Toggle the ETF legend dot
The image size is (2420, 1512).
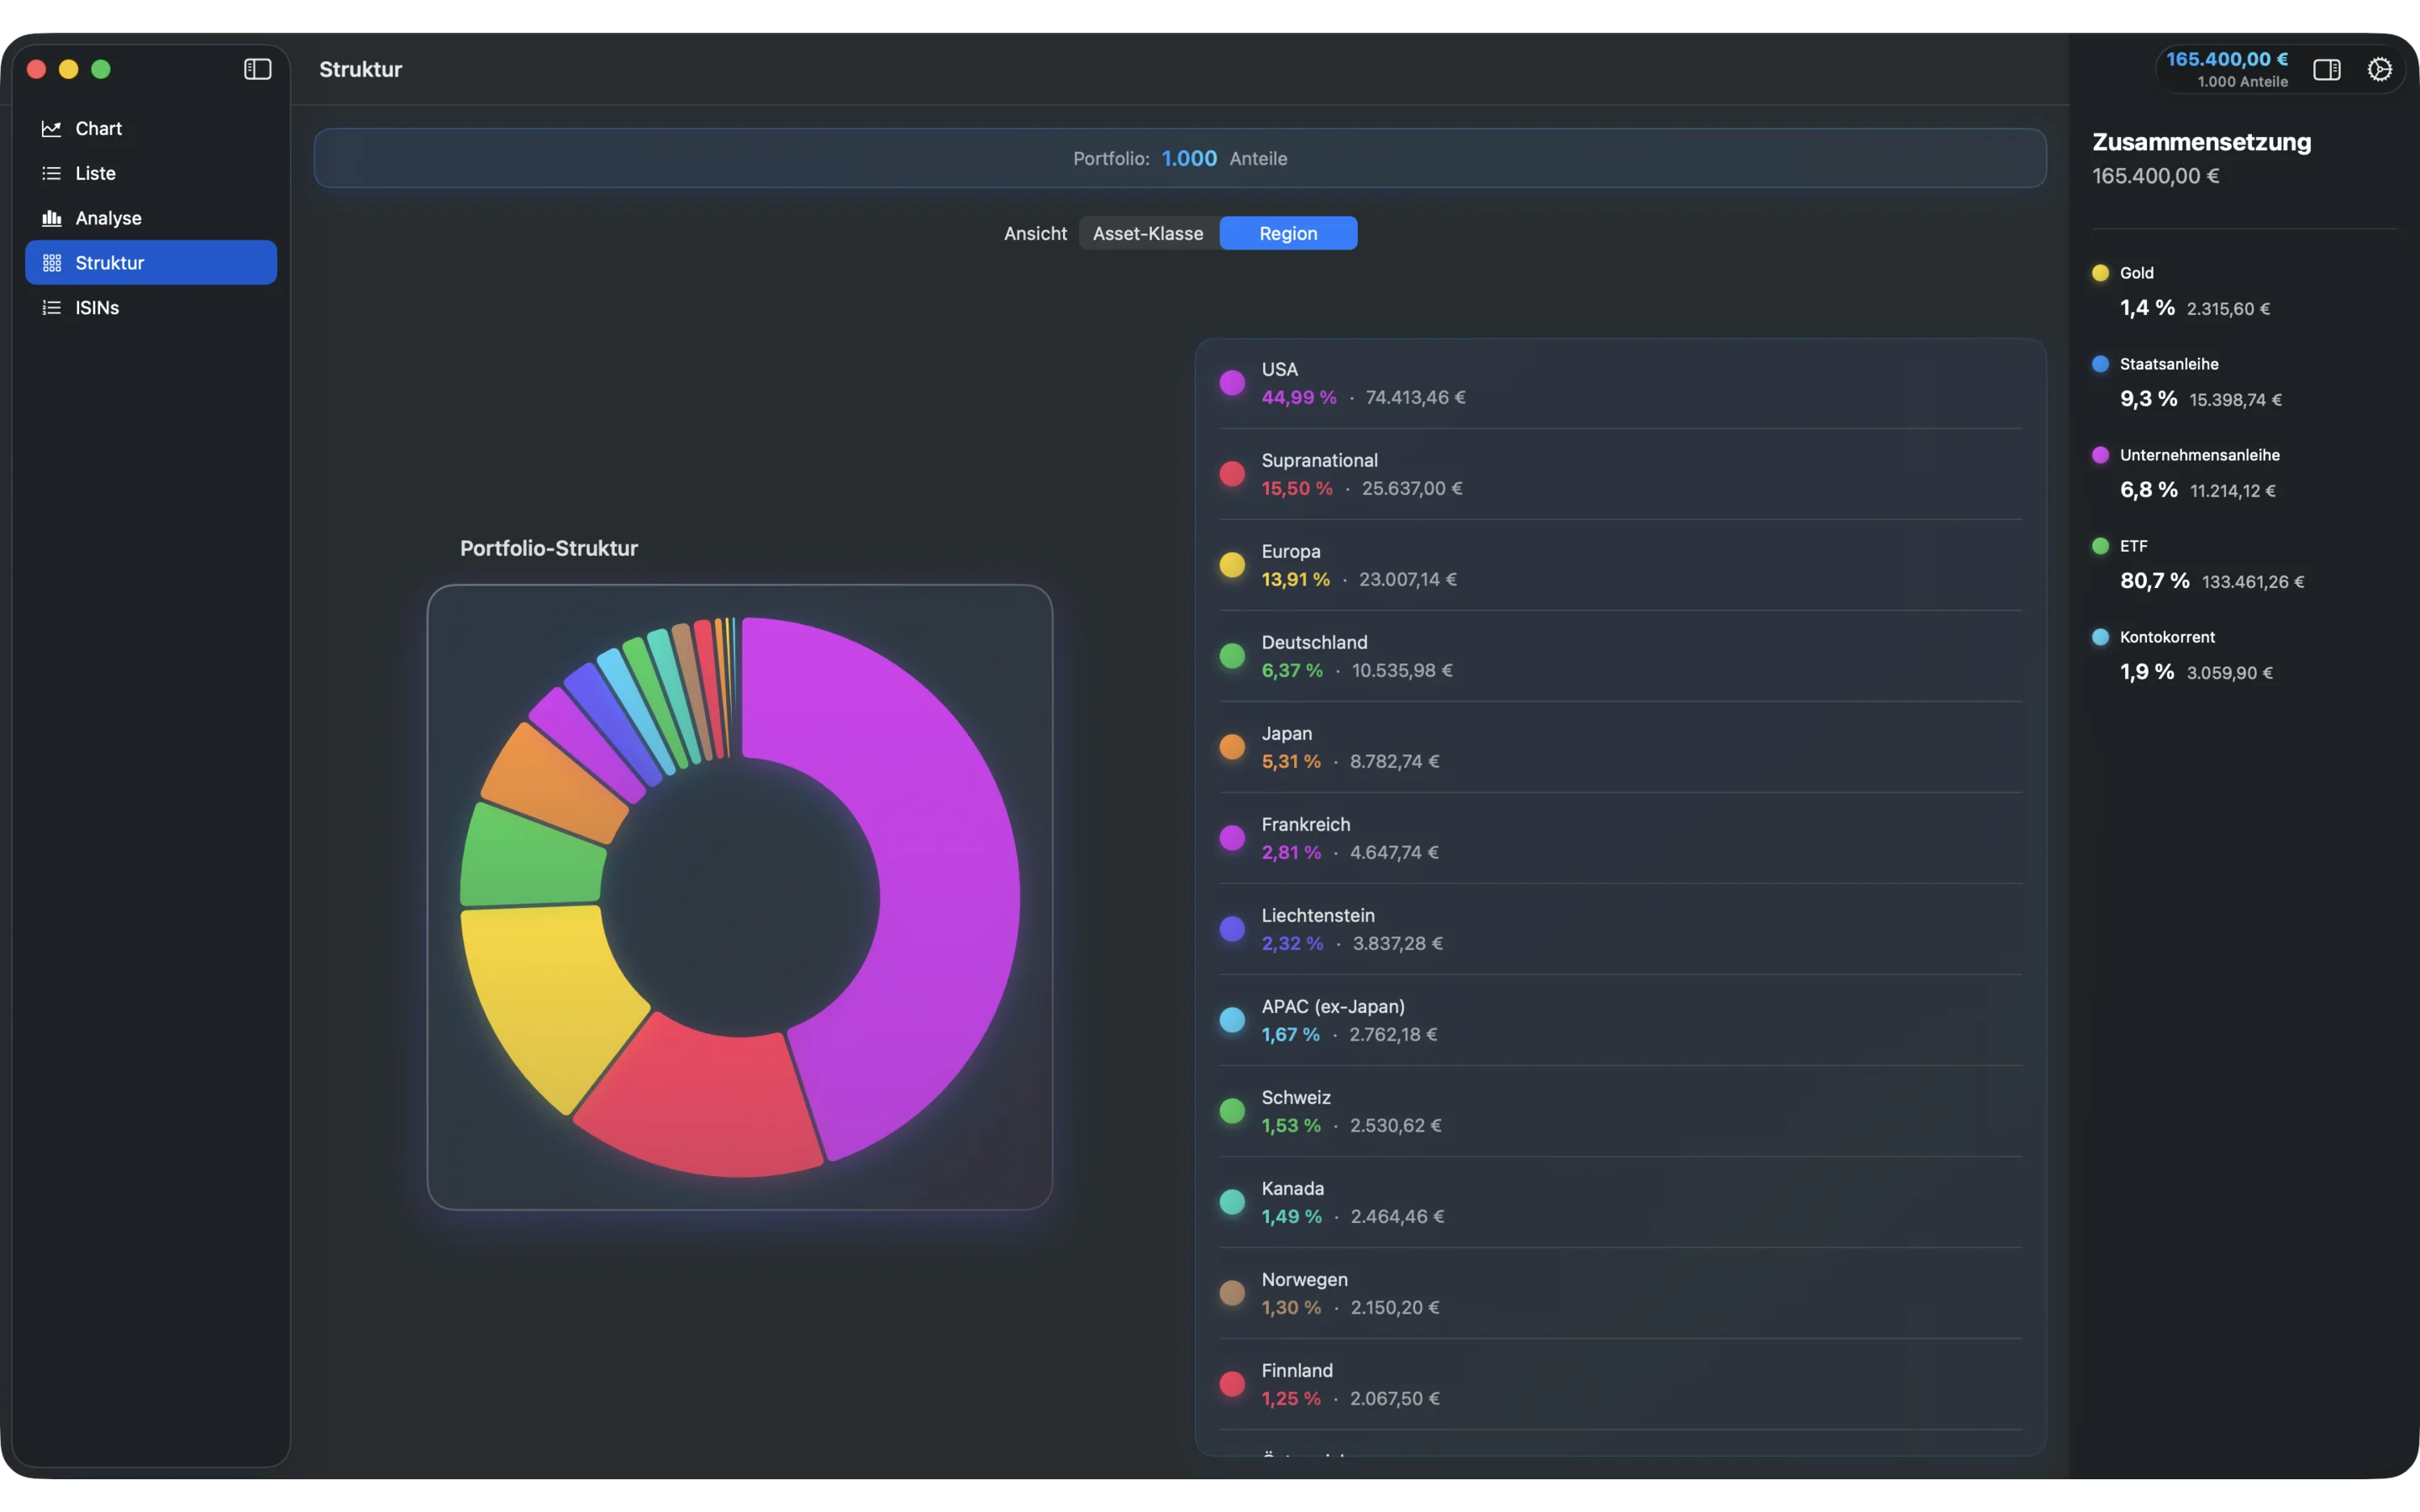coord(2102,545)
